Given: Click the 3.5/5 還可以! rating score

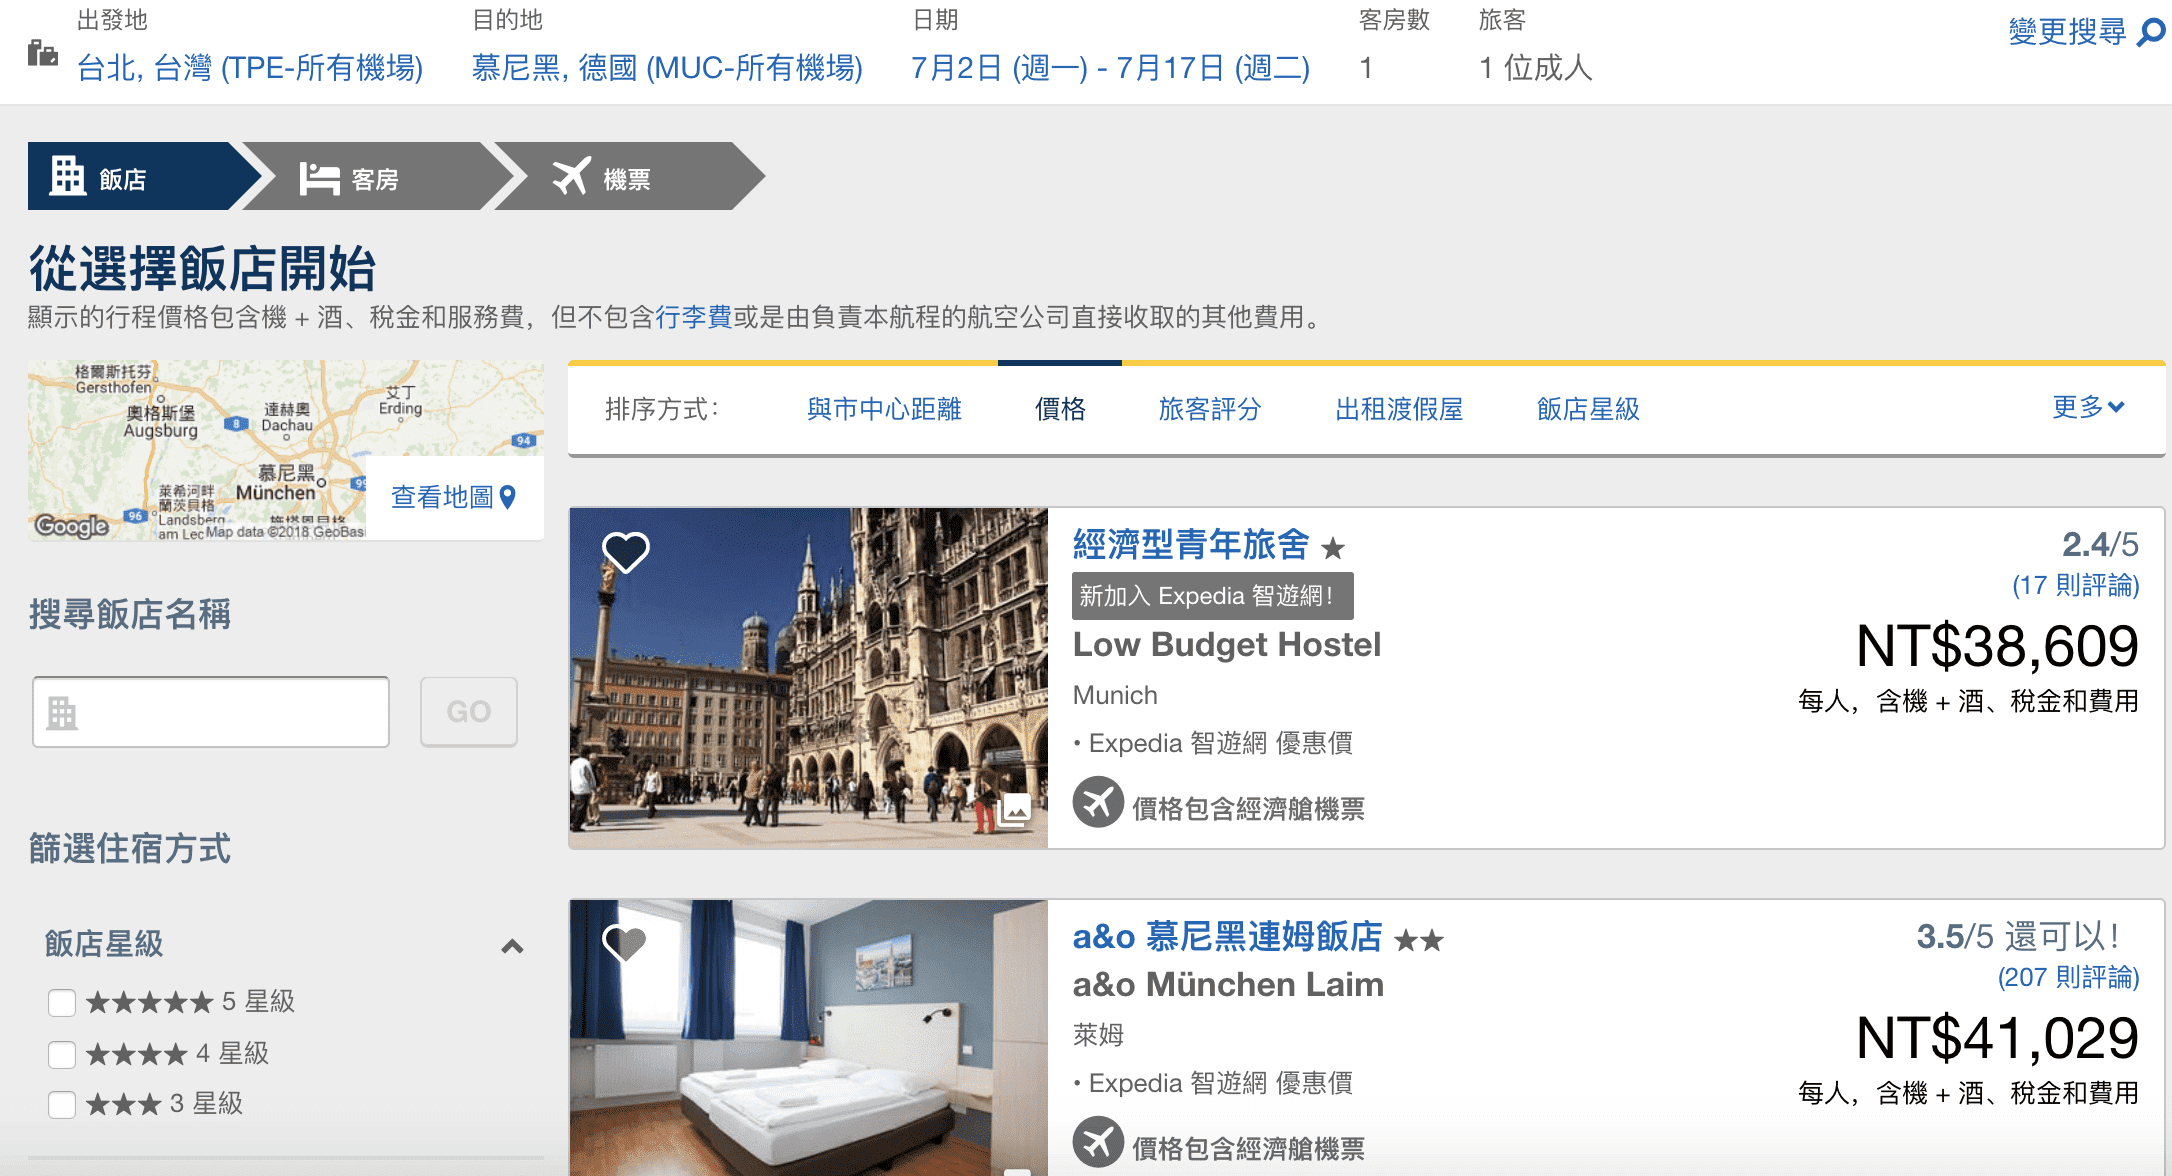Looking at the screenshot, I should [x=2016, y=937].
